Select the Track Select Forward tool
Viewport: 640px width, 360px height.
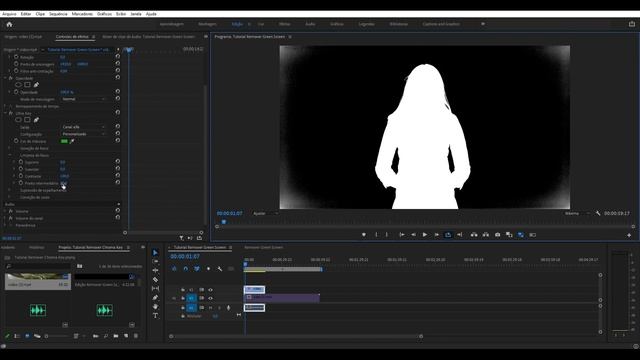point(155,262)
